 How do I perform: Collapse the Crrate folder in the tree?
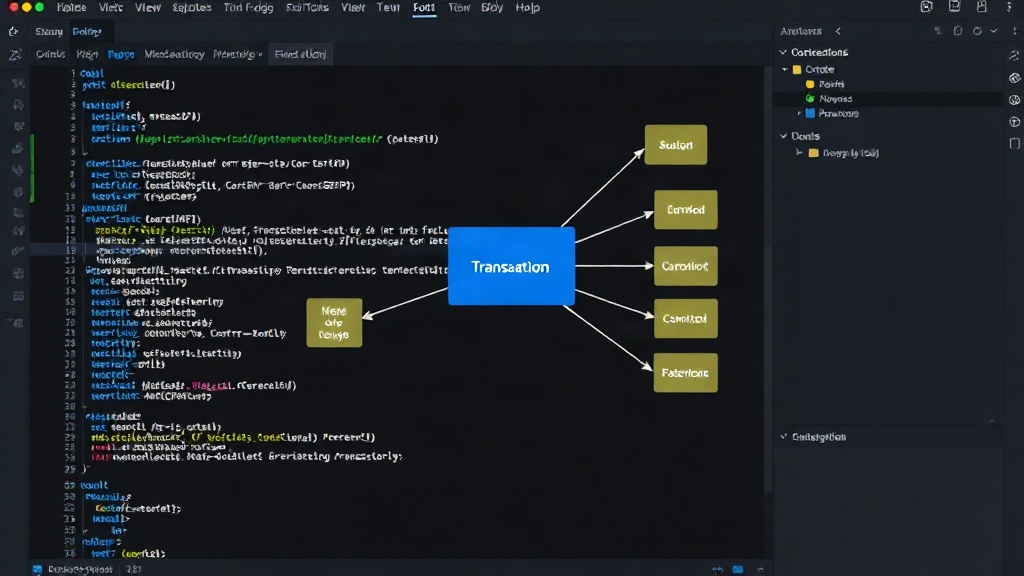click(x=785, y=69)
